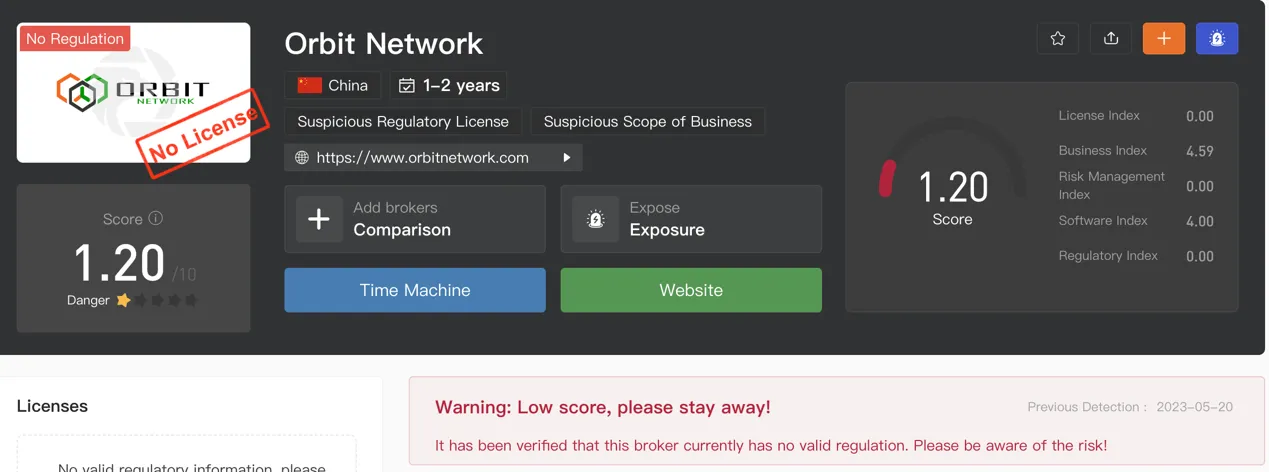The width and height of the screenshot is (1269, 472).
Task: Click the Orbit Network logo thumbnail
Action: 133,92
